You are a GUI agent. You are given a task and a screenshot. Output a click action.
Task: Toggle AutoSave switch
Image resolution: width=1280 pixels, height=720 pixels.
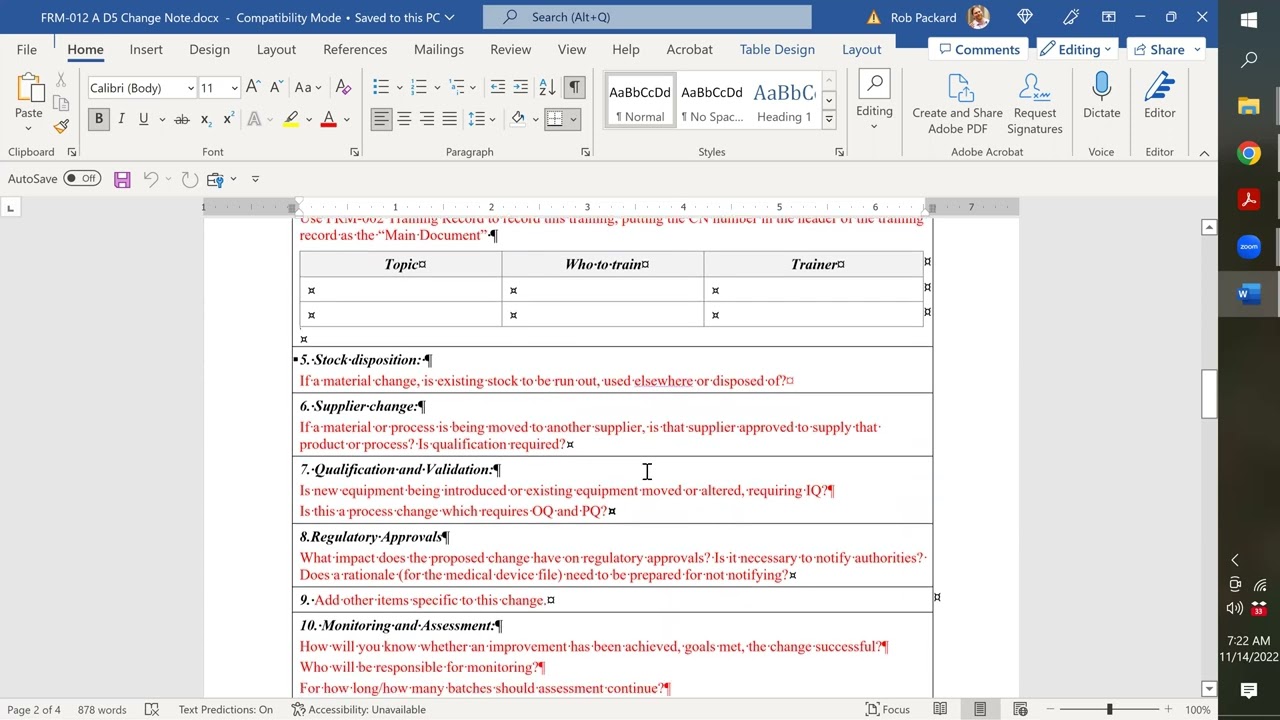point(82,179)
